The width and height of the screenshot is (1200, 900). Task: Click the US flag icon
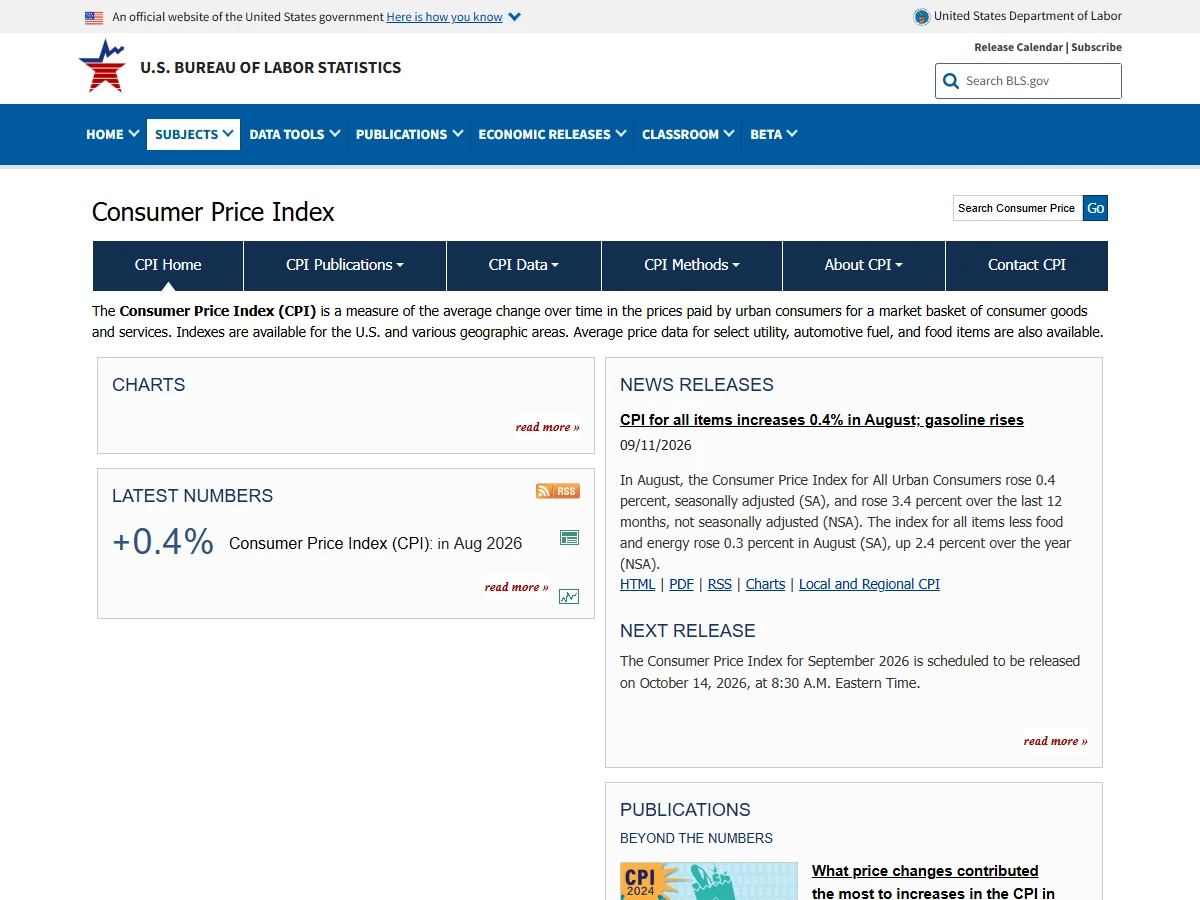click(94, 17)
